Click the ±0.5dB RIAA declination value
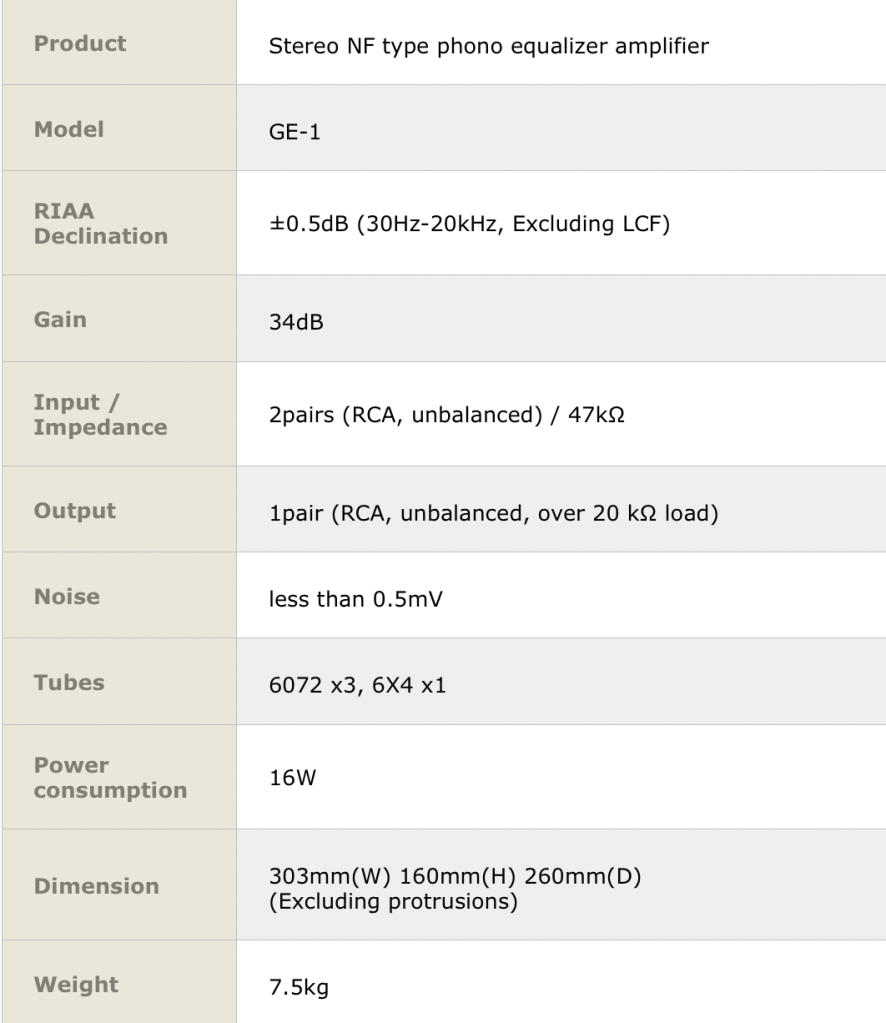This screenshot has height=1023, width=886. (468, 224)
